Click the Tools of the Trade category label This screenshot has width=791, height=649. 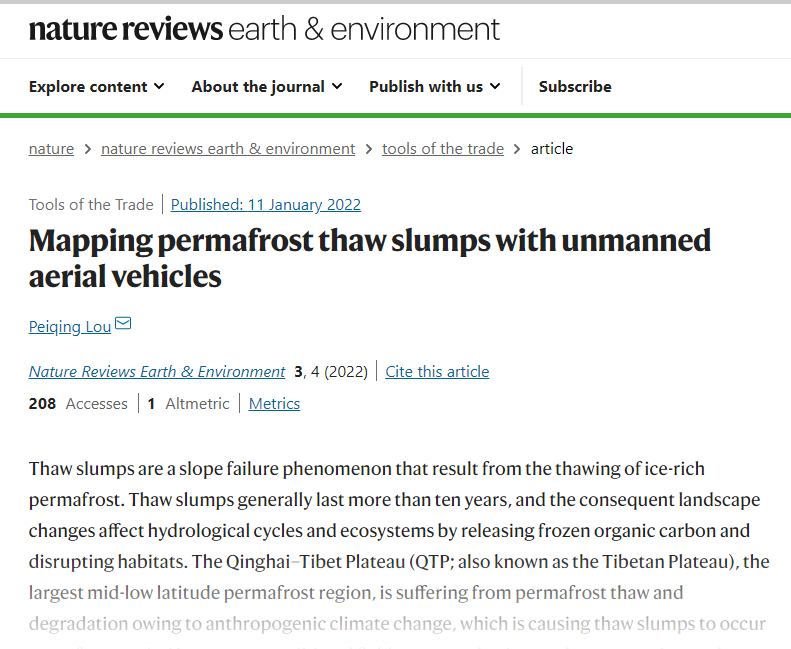pos(91,205)
